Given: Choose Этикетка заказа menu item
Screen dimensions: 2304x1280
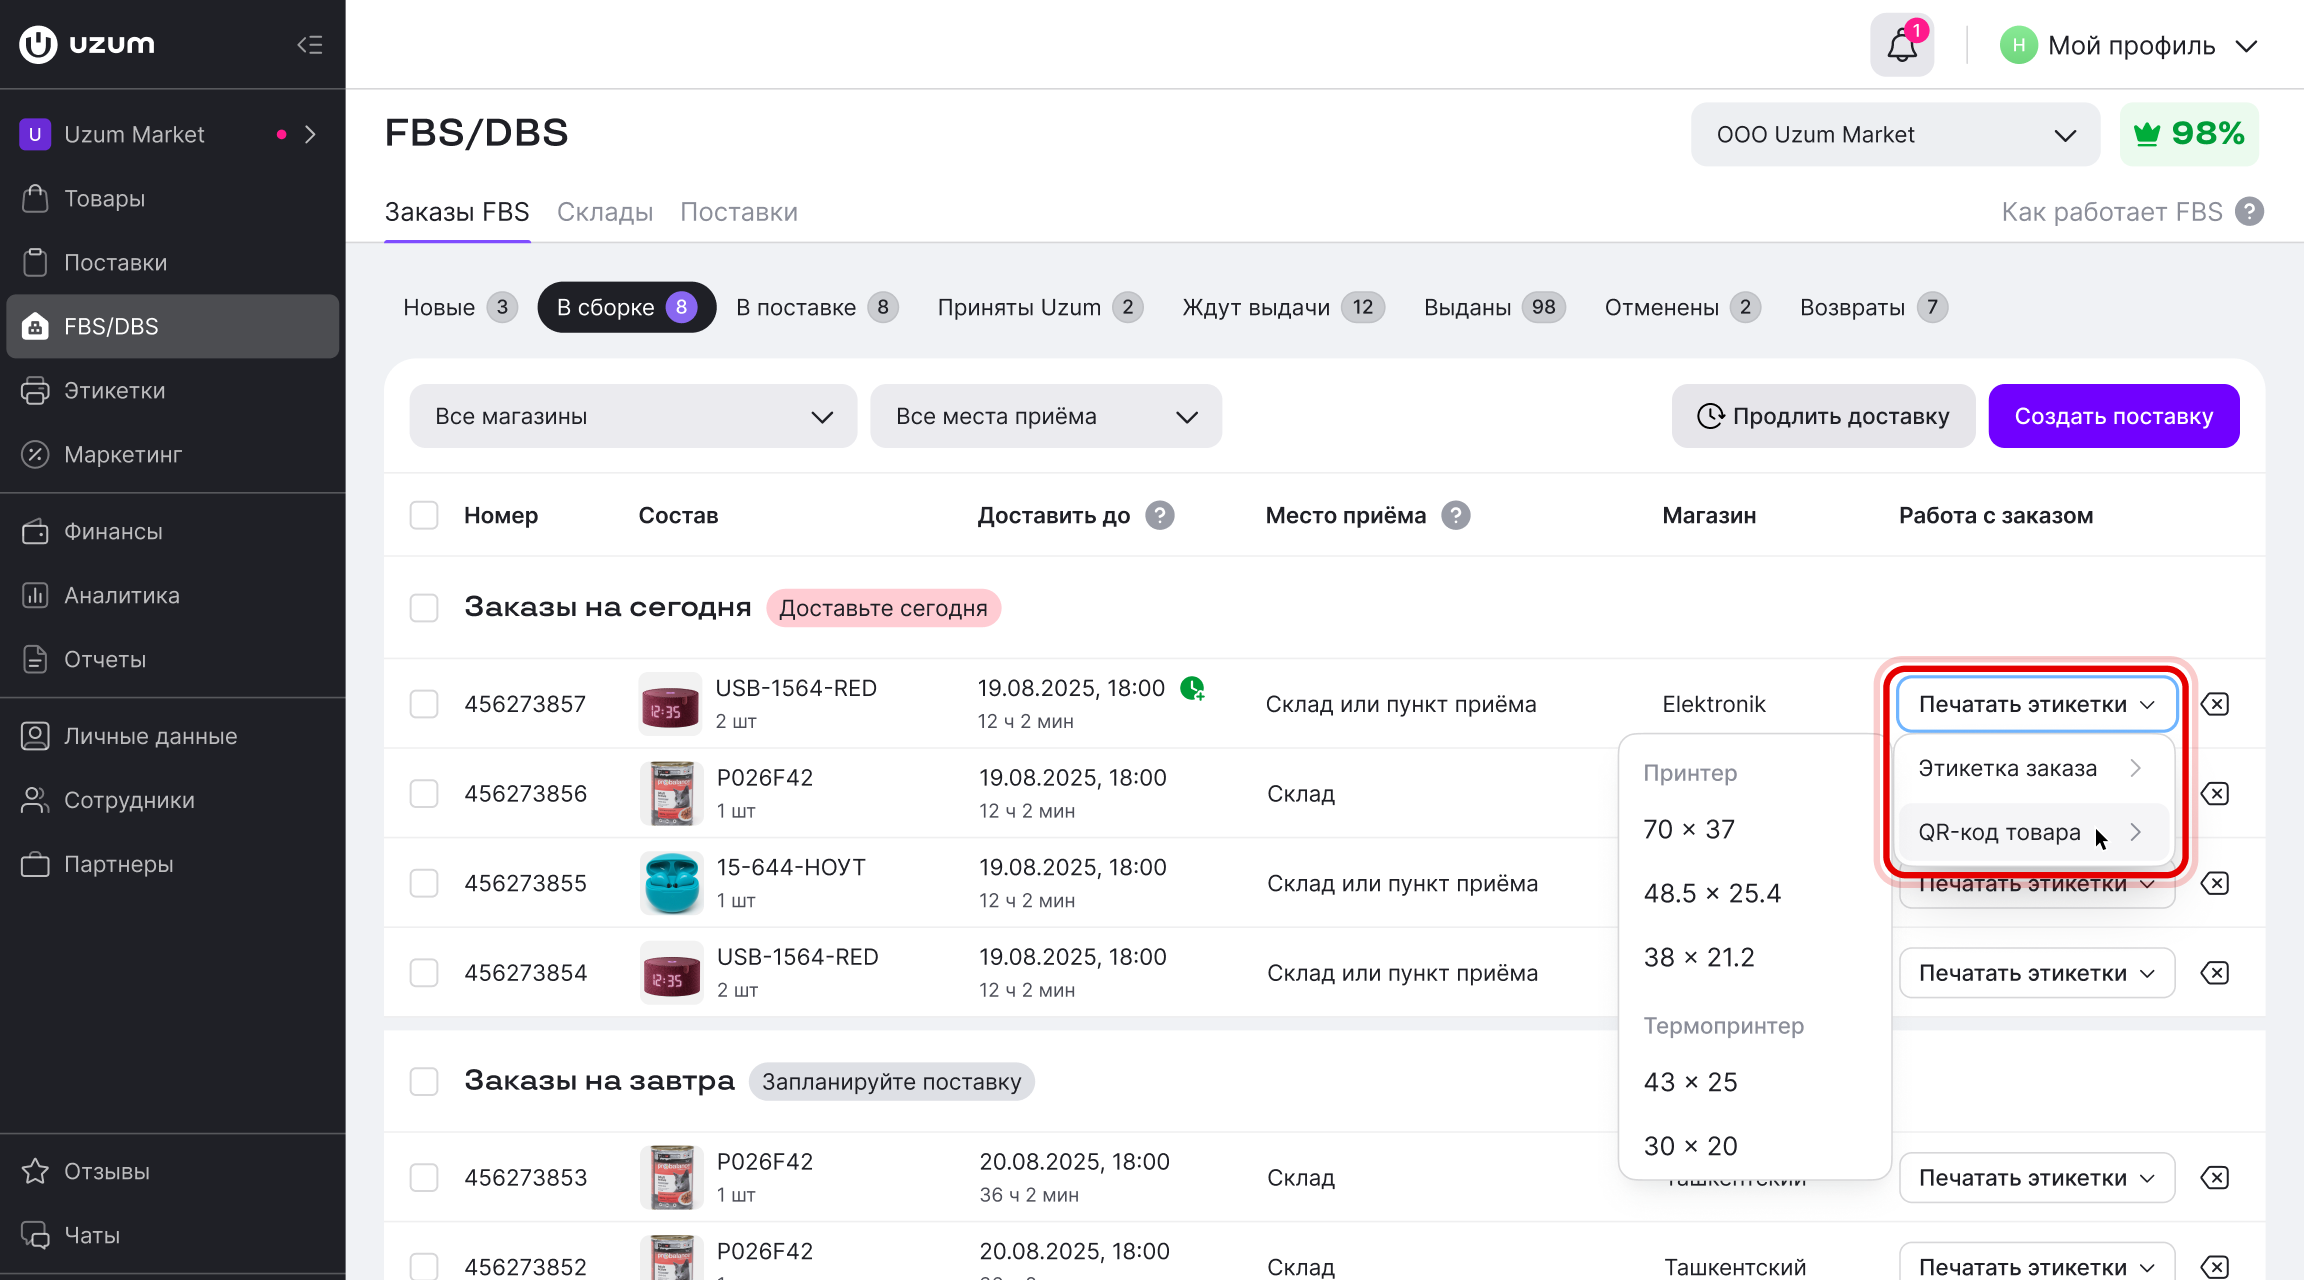Looking at the screenshot, I should [x=2035, y=768].
